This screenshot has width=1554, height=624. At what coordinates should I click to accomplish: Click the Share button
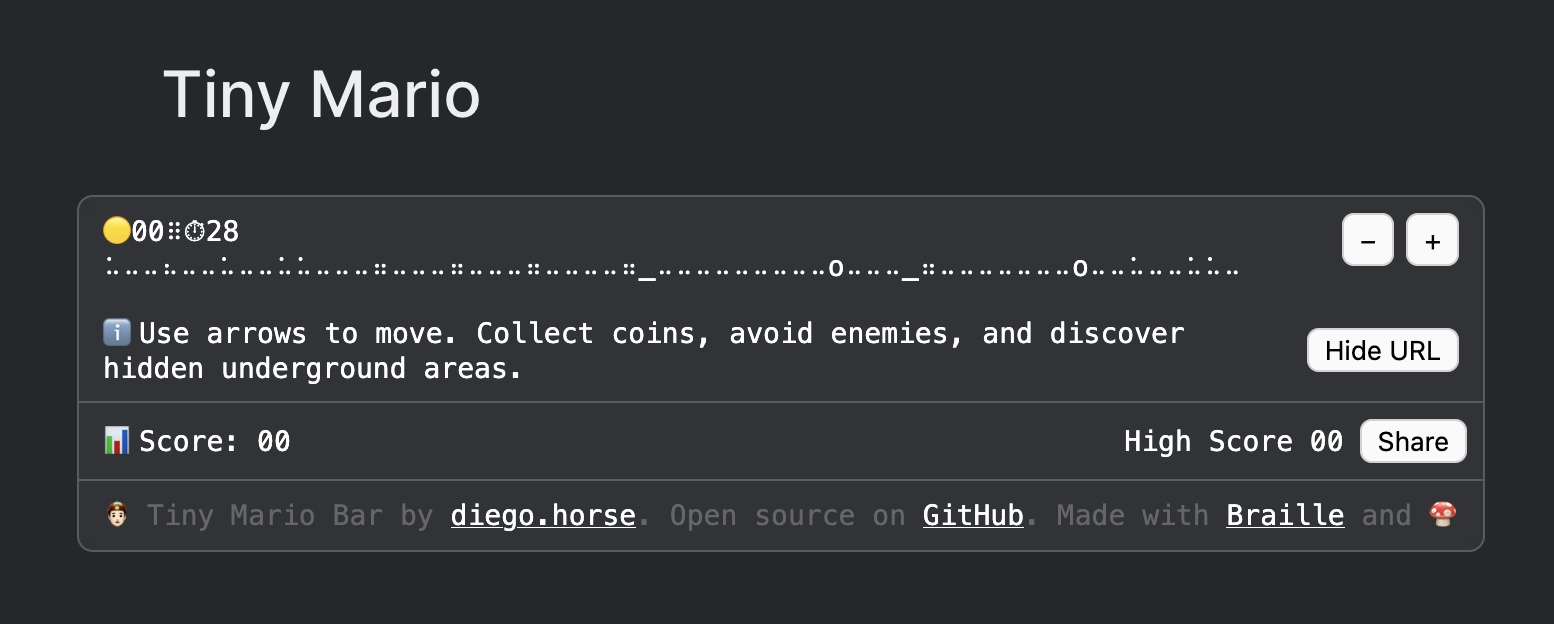point(1413,440)
